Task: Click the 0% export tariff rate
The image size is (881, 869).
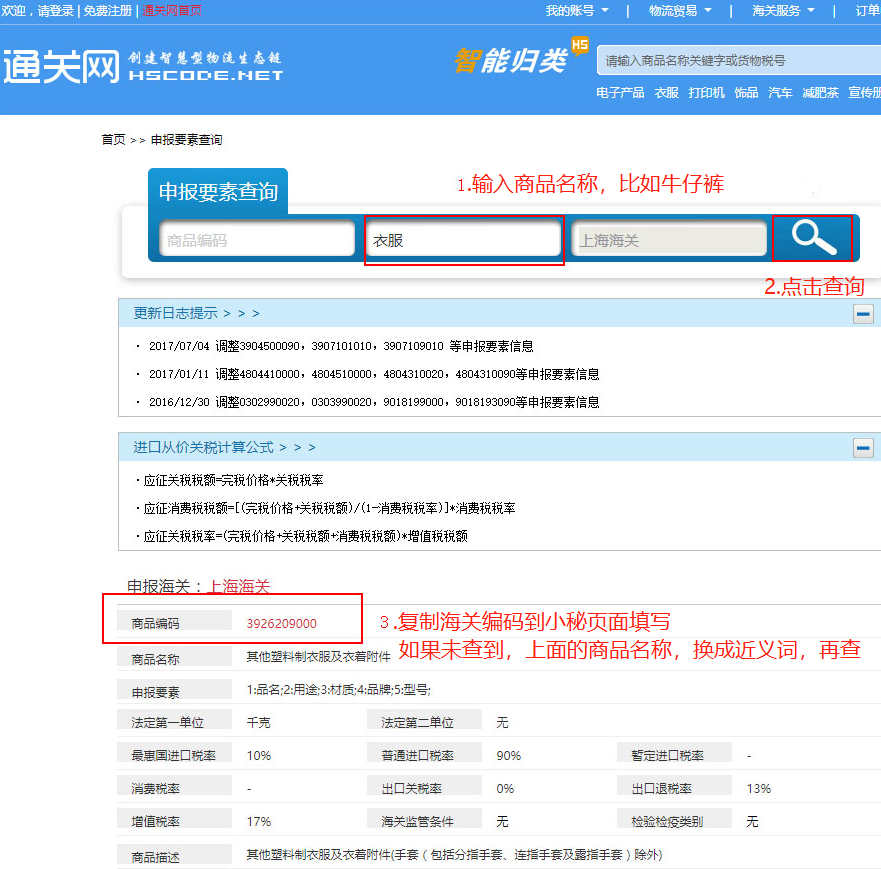Action: point(505,788)
